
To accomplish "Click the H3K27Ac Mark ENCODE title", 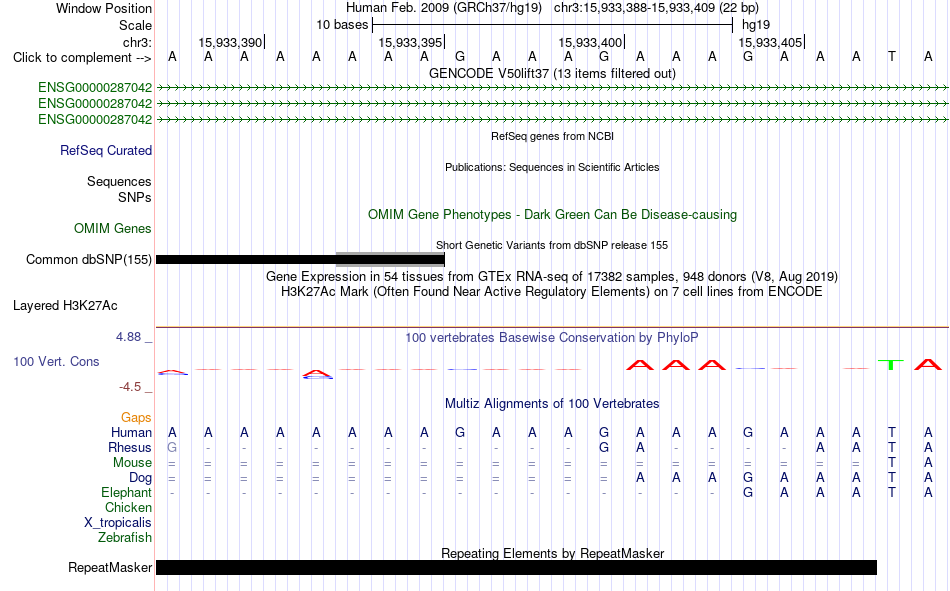I will pyautogui.click(x=552, y=292).
